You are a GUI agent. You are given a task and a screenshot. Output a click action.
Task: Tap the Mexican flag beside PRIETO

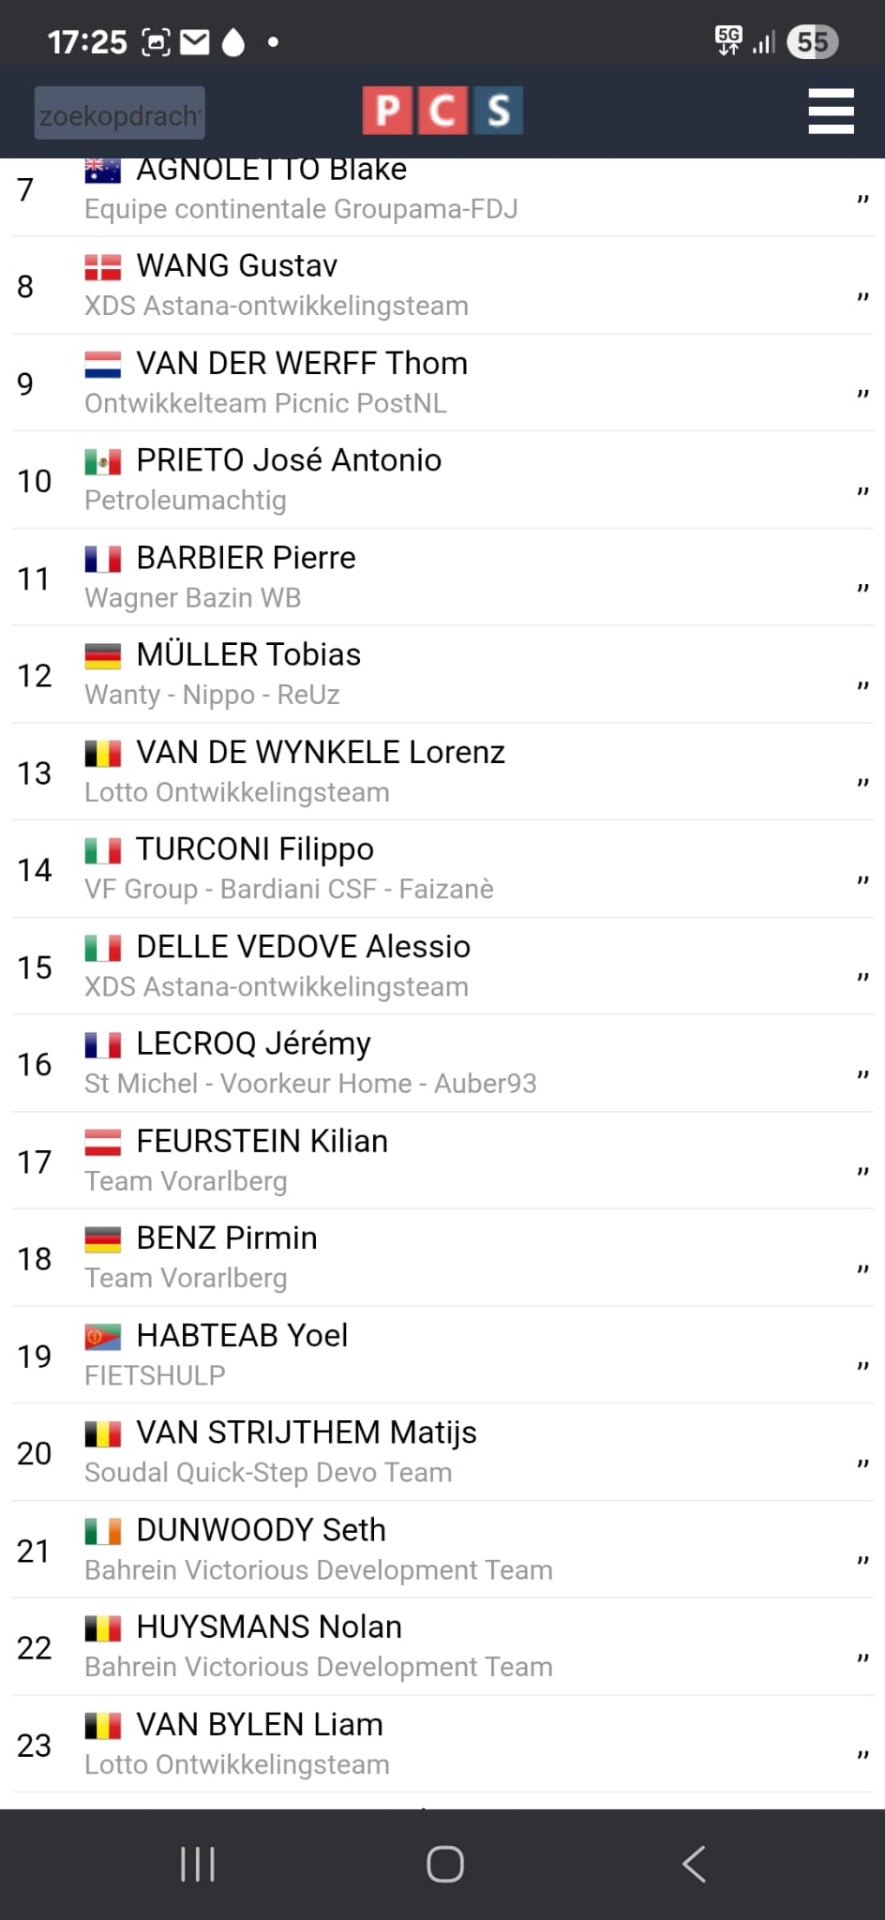pos(102,461)
